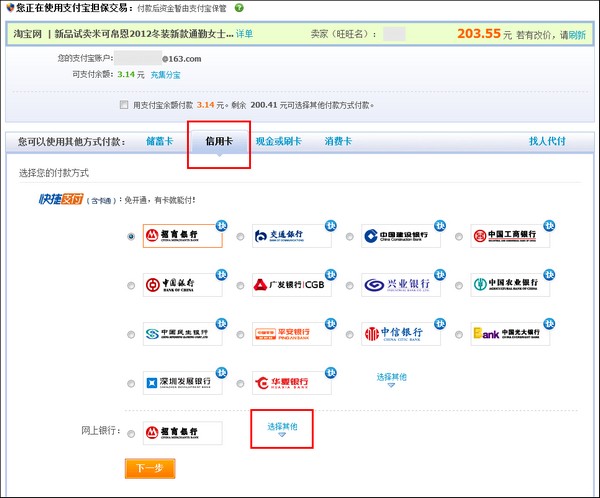The height and width of the screenshot is (498, 600).
Task: Click the 平安银行 logo
Action: click(x=291, y=334)
